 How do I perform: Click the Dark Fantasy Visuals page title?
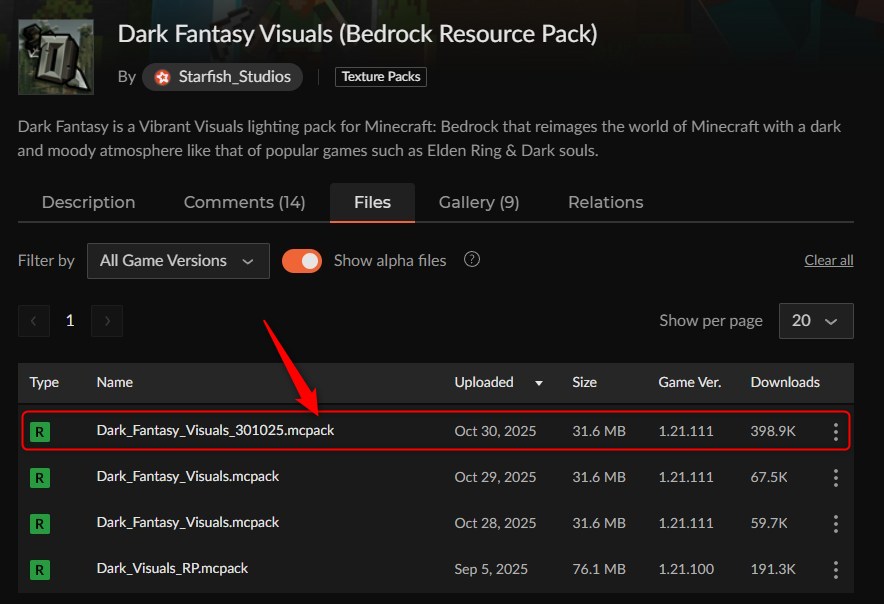pos(357,34)
